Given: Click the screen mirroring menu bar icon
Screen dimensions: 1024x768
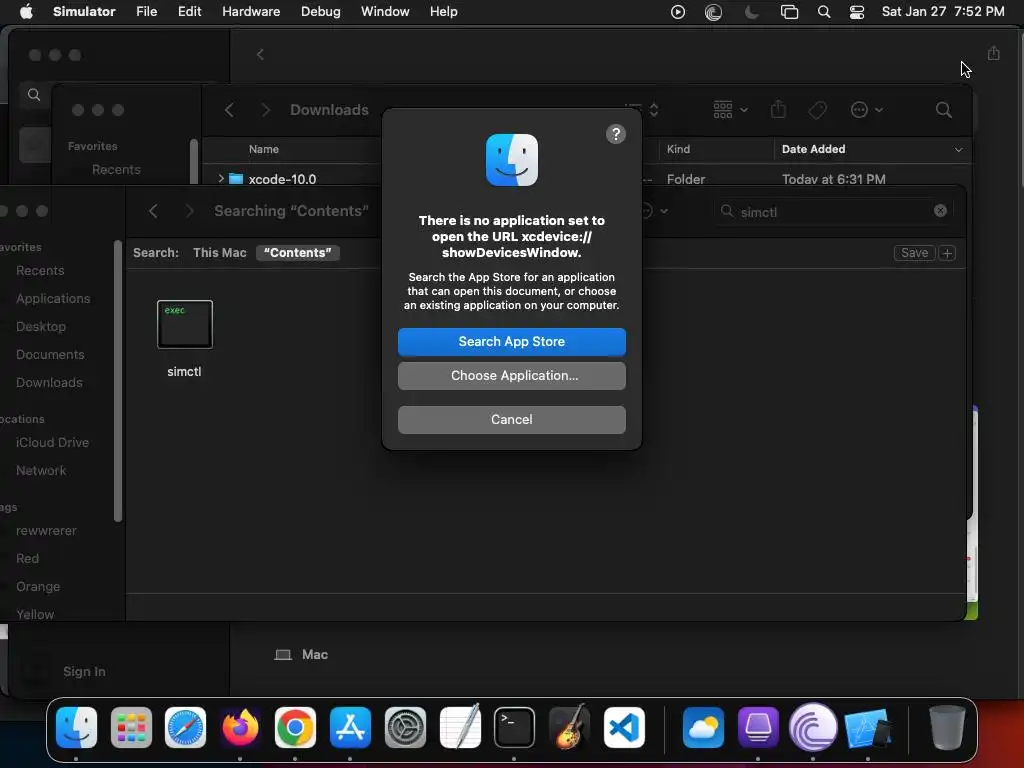Looking at the screenshot, I should tap(789, 12).
